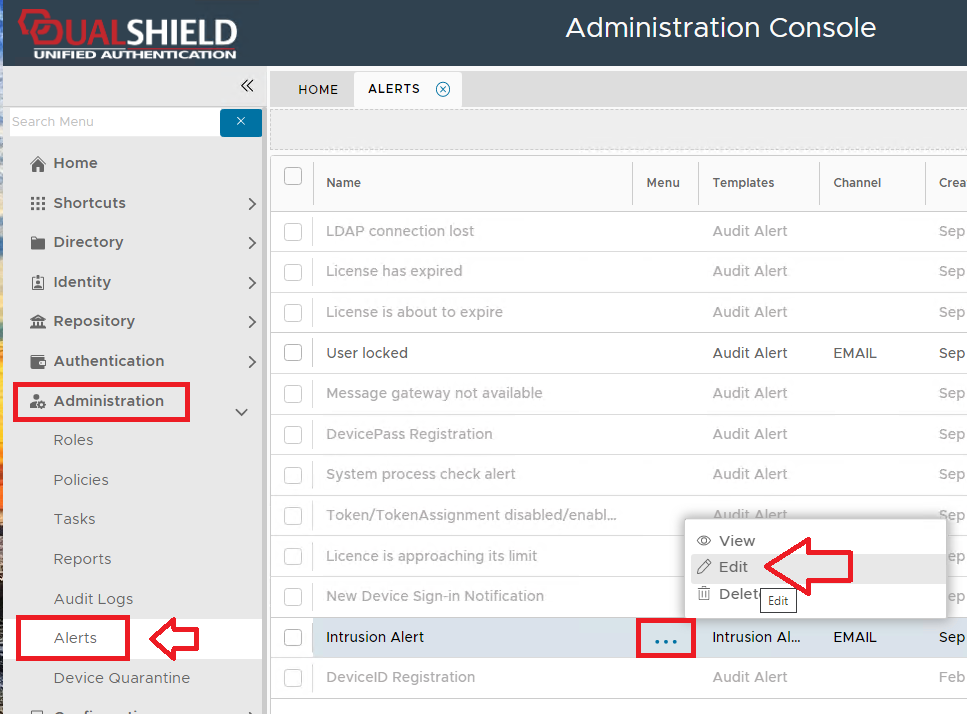Open the three-dots menu for Intrusion Alert
967x714 pixels.
click(666, 639)
